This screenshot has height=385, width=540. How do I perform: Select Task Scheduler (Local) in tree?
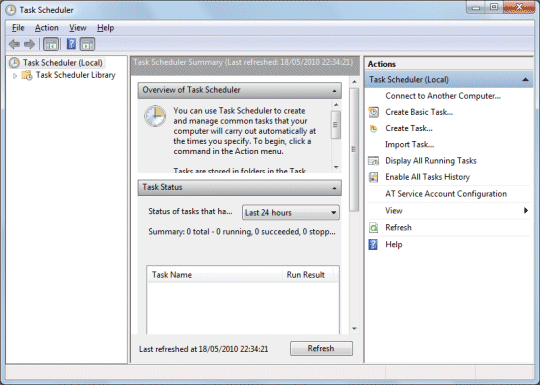62,63
